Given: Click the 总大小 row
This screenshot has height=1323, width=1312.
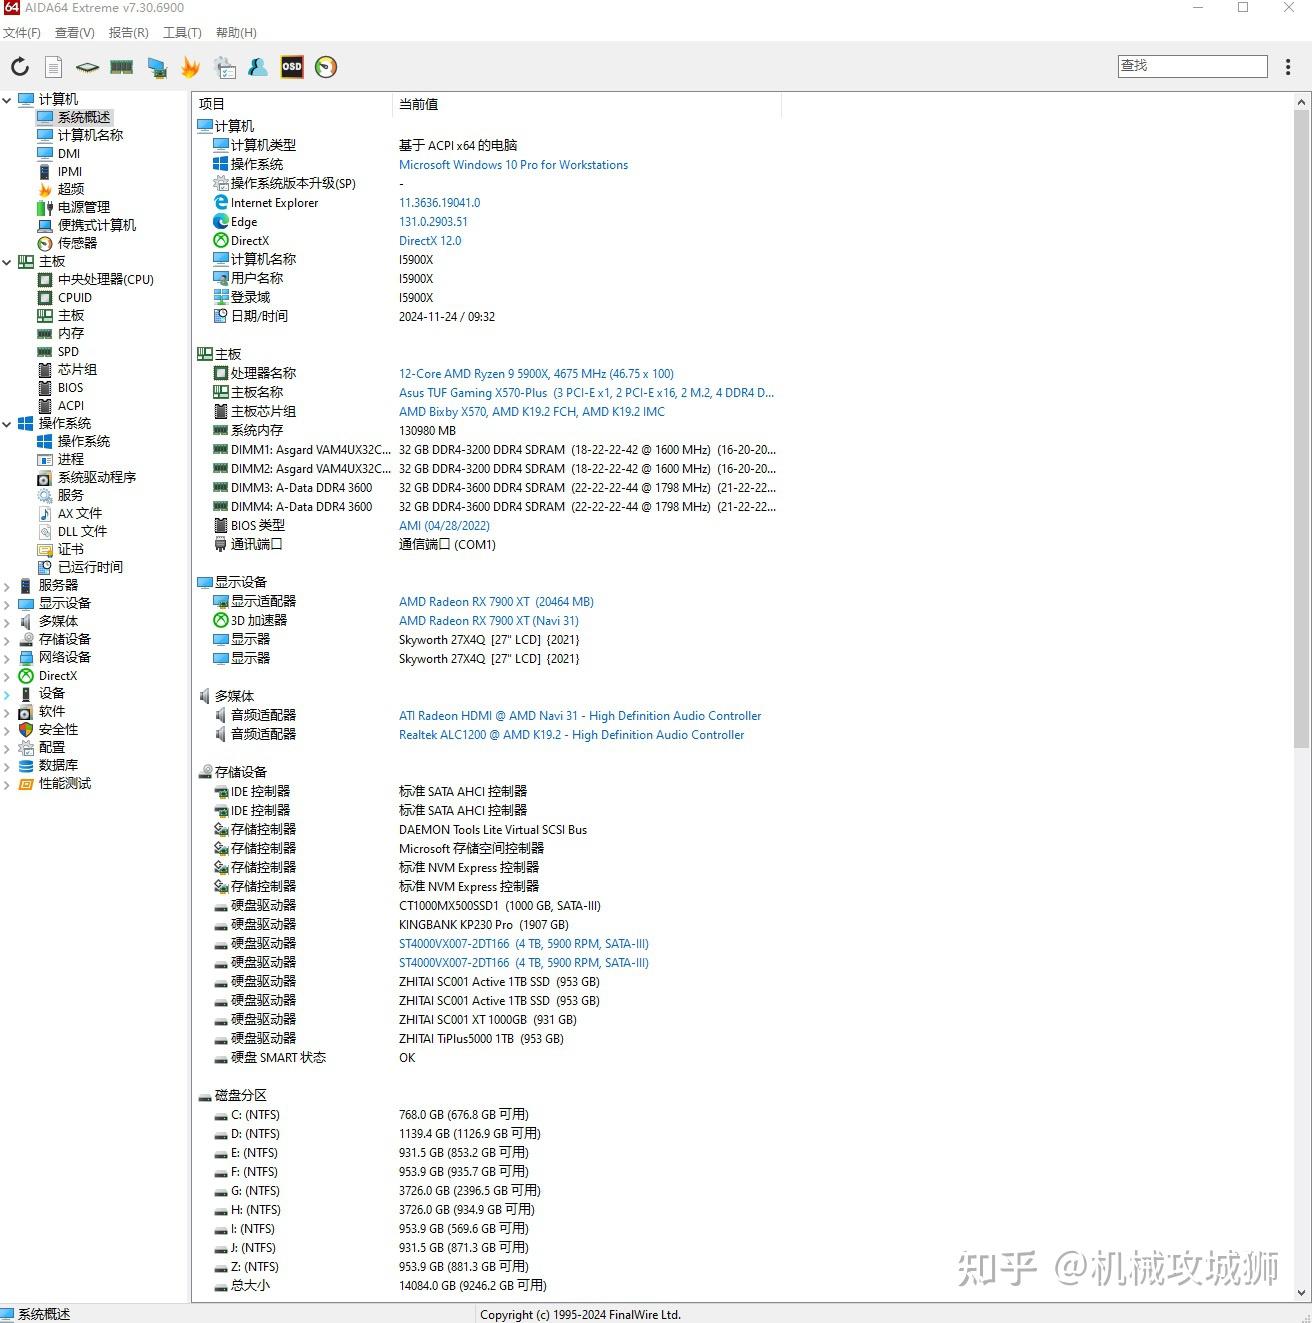Looking at the screenshot, I should click(x=486, y=1286).
